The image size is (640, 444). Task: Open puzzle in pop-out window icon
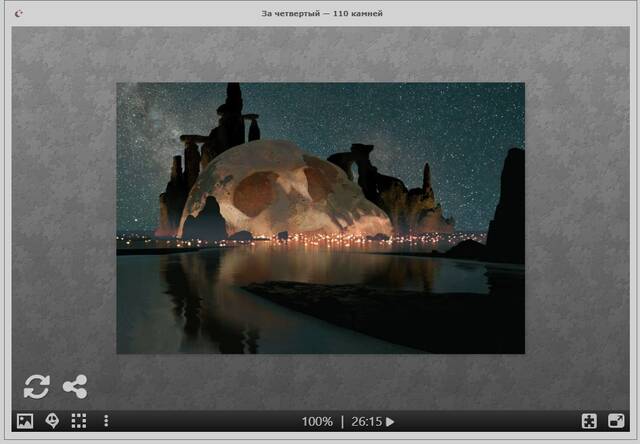coord(616,422)
